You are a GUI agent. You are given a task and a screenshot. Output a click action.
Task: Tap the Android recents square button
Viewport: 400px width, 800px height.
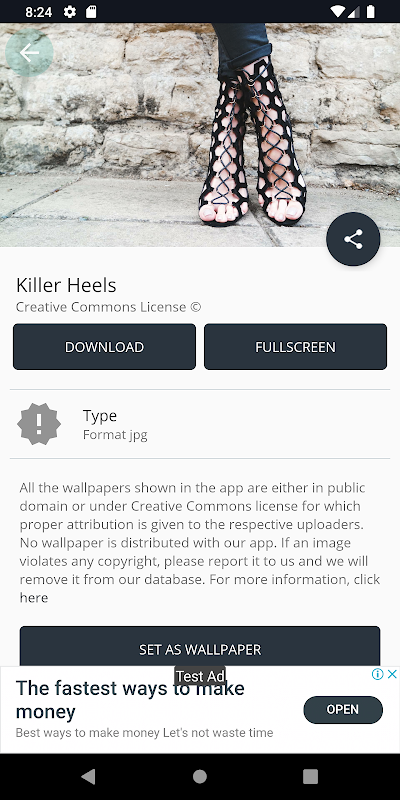[310, 777]
